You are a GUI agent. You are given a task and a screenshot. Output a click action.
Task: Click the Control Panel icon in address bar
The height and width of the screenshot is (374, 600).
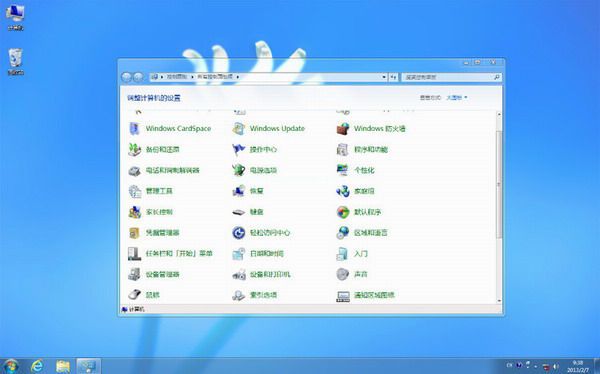[x=155, y=77]
